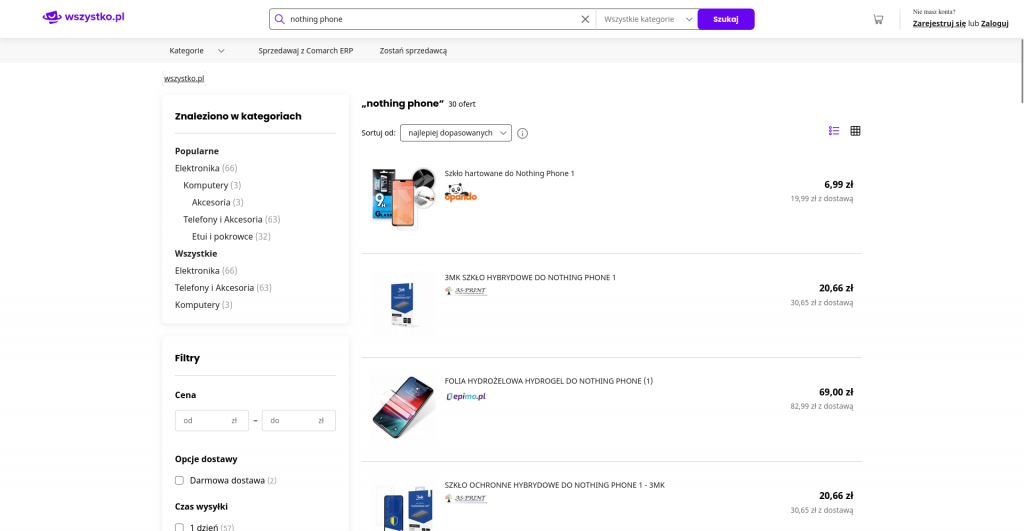
Task: Open the Wszystkie kategorie dropdown
Action: 647,19
